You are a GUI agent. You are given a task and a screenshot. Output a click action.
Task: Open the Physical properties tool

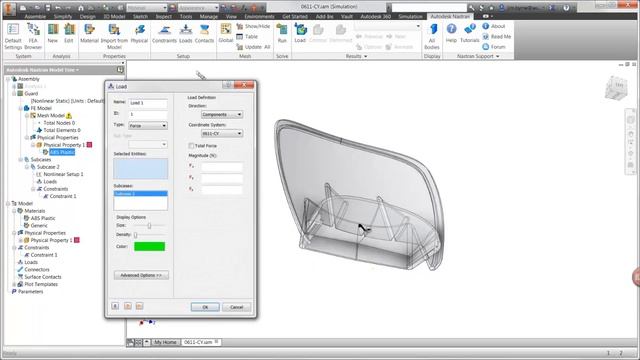point(139,33)
